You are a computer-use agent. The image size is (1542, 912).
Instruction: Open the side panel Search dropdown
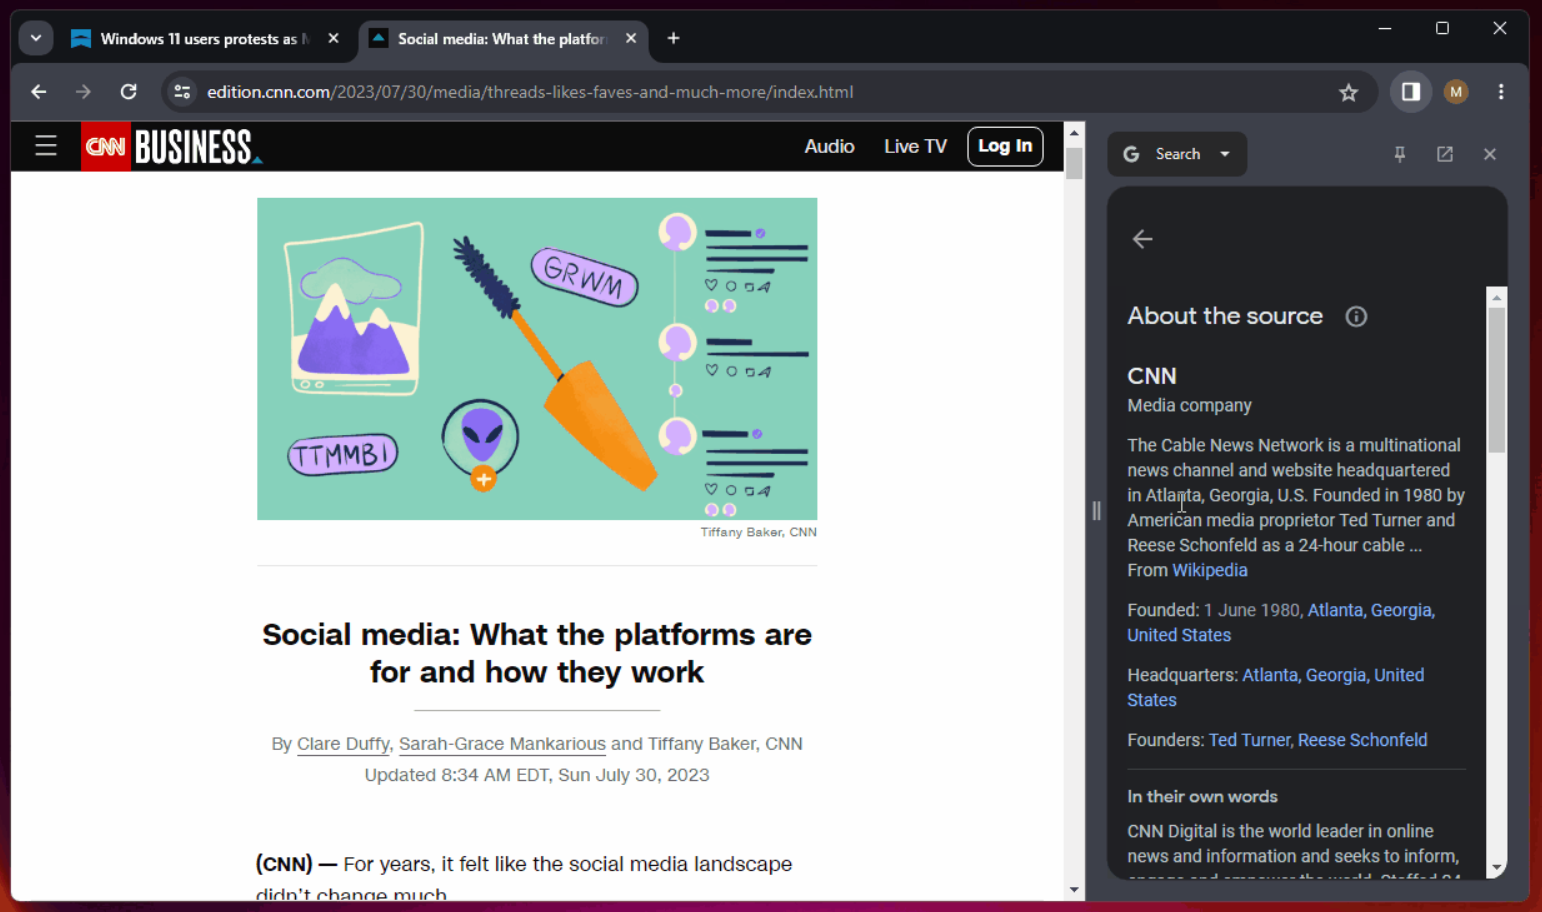click(x=1177, y=154)
